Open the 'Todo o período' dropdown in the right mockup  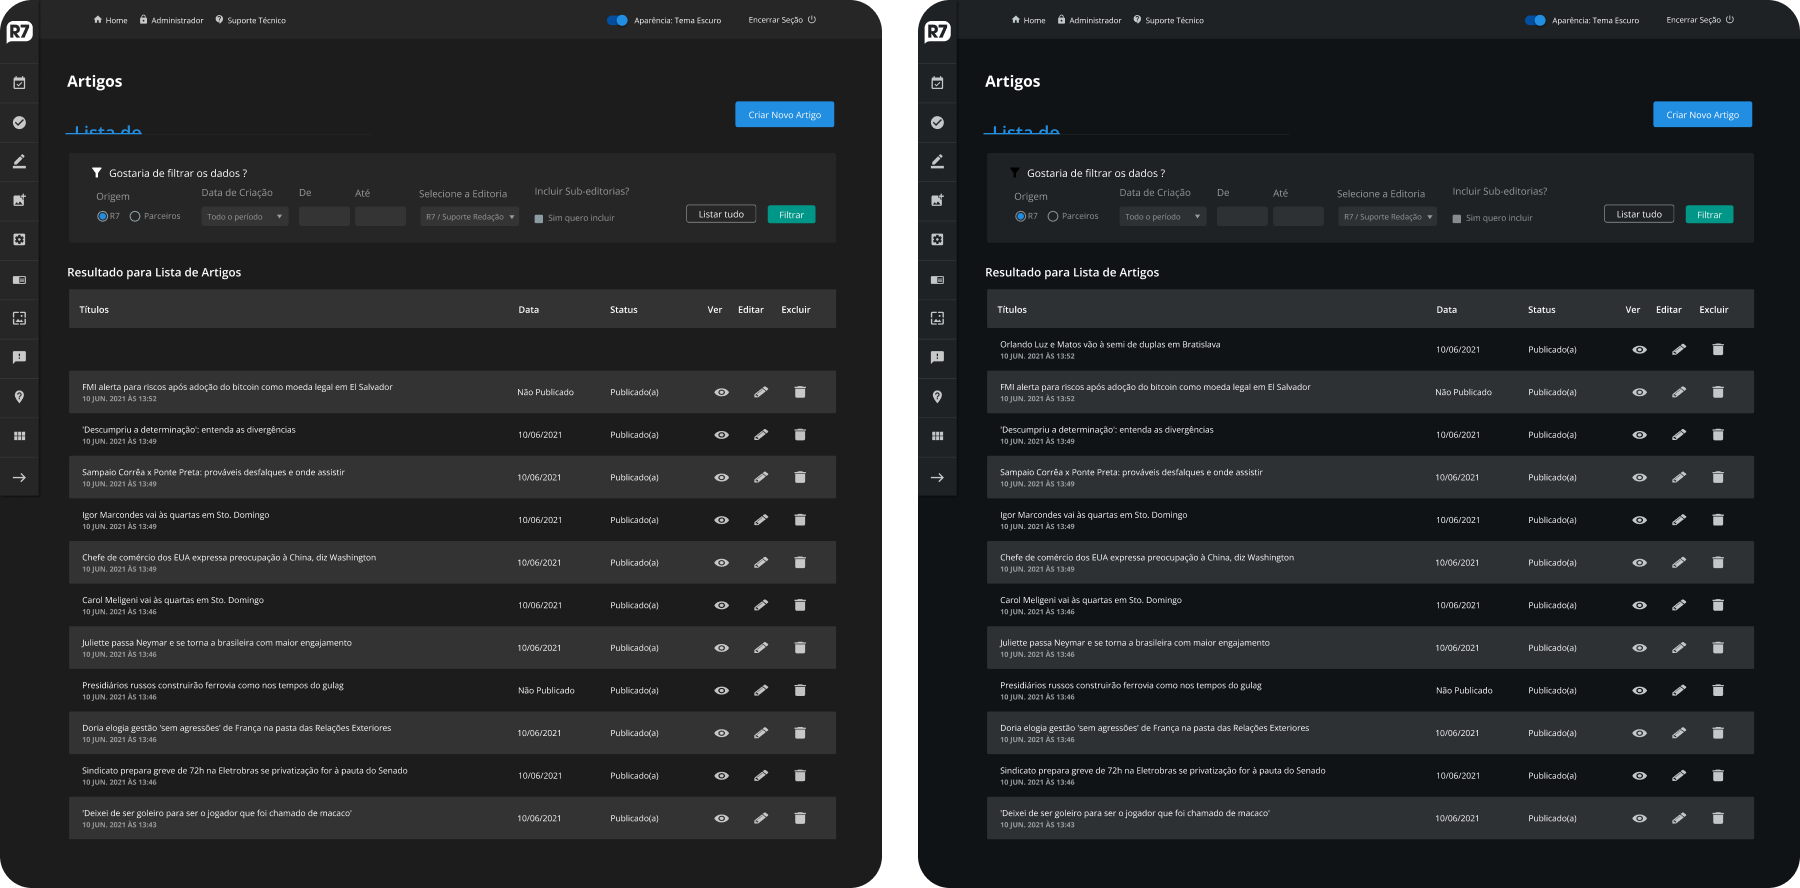1163,216
